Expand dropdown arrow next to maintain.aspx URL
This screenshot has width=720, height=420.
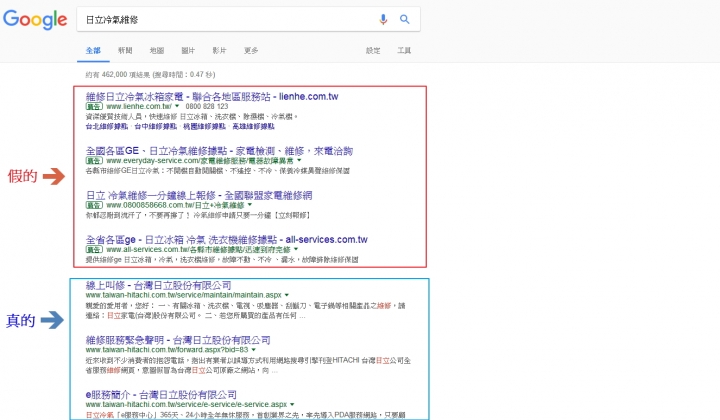(287, 295)
